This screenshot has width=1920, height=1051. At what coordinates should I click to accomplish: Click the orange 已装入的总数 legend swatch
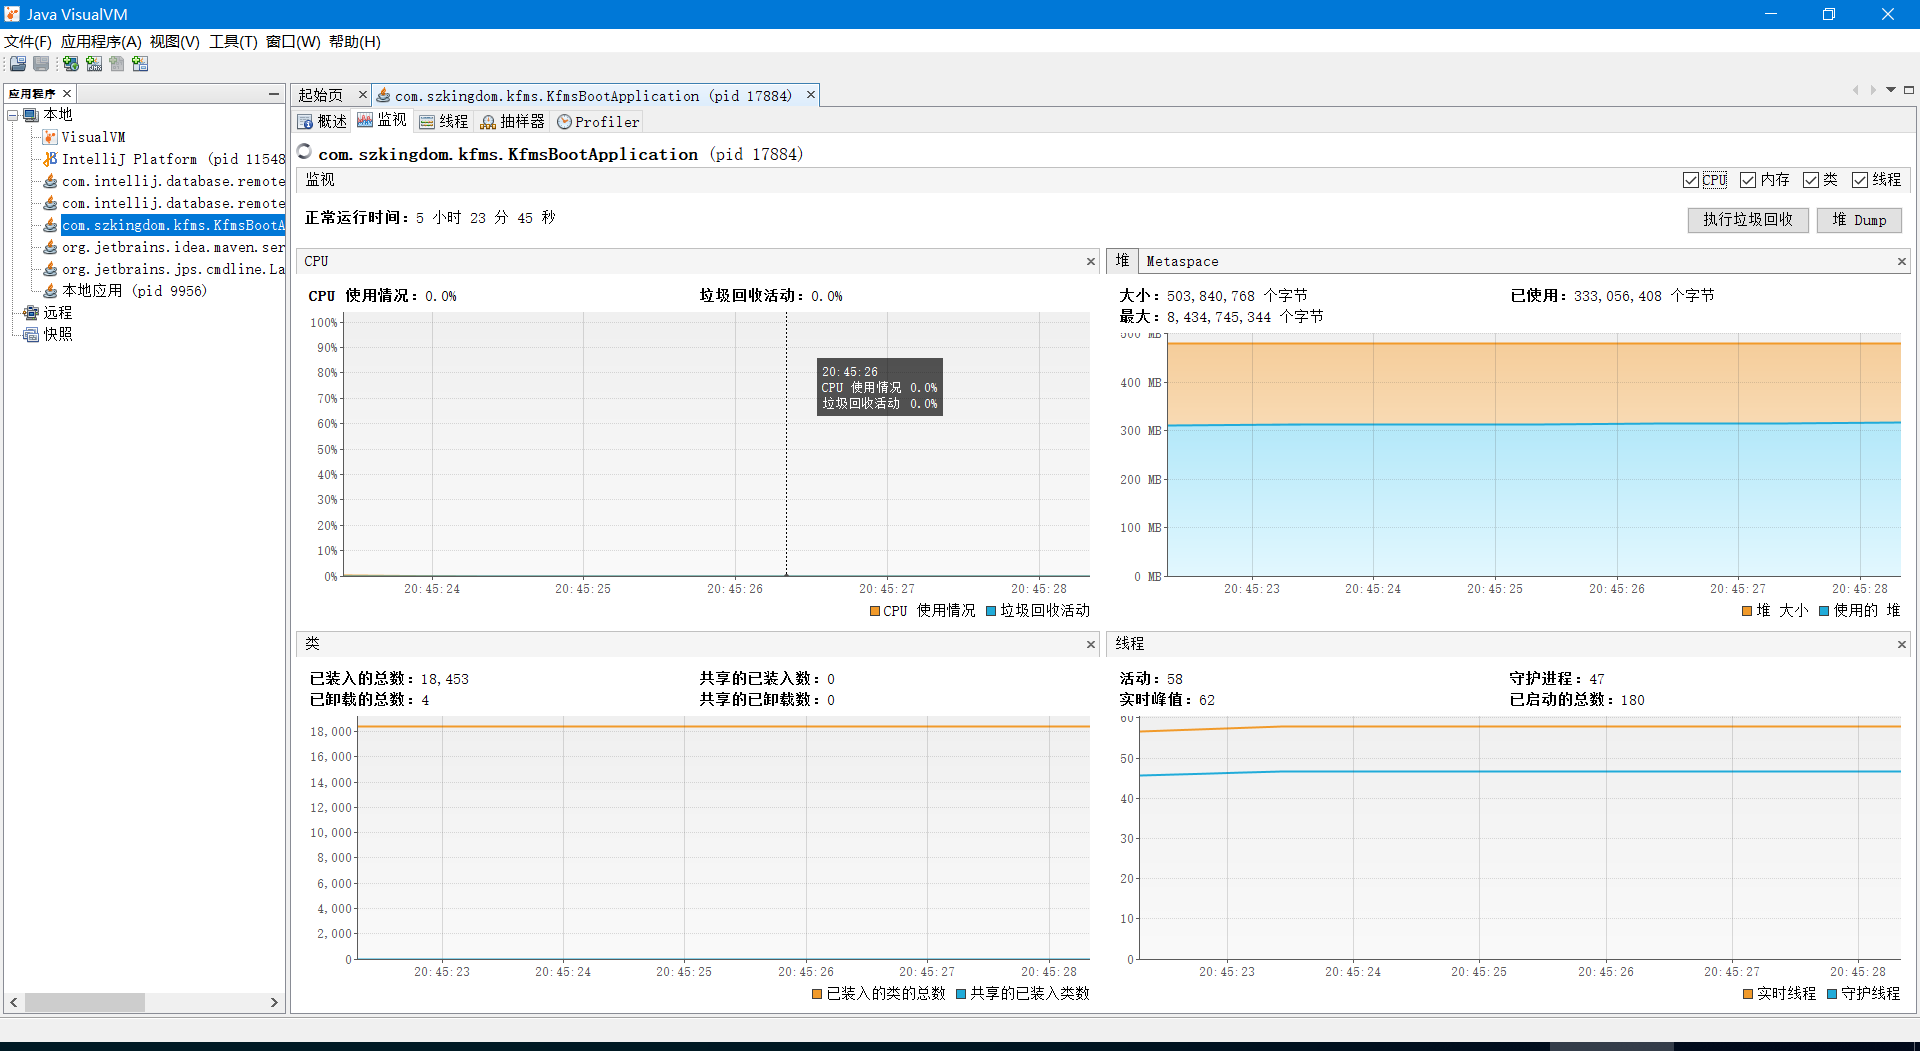coord(817,994)
